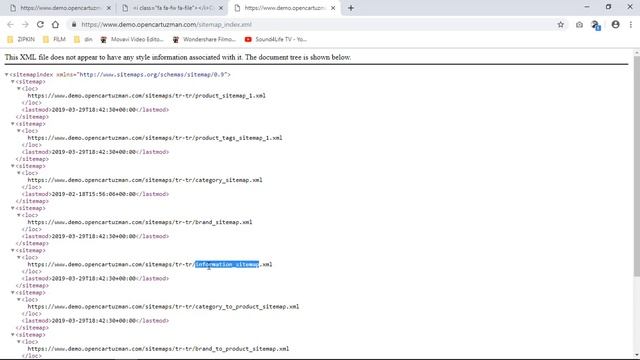Viewport: 640px width, 360px height.
Task: Open a new tab with plus button
Action: [351, 8]
